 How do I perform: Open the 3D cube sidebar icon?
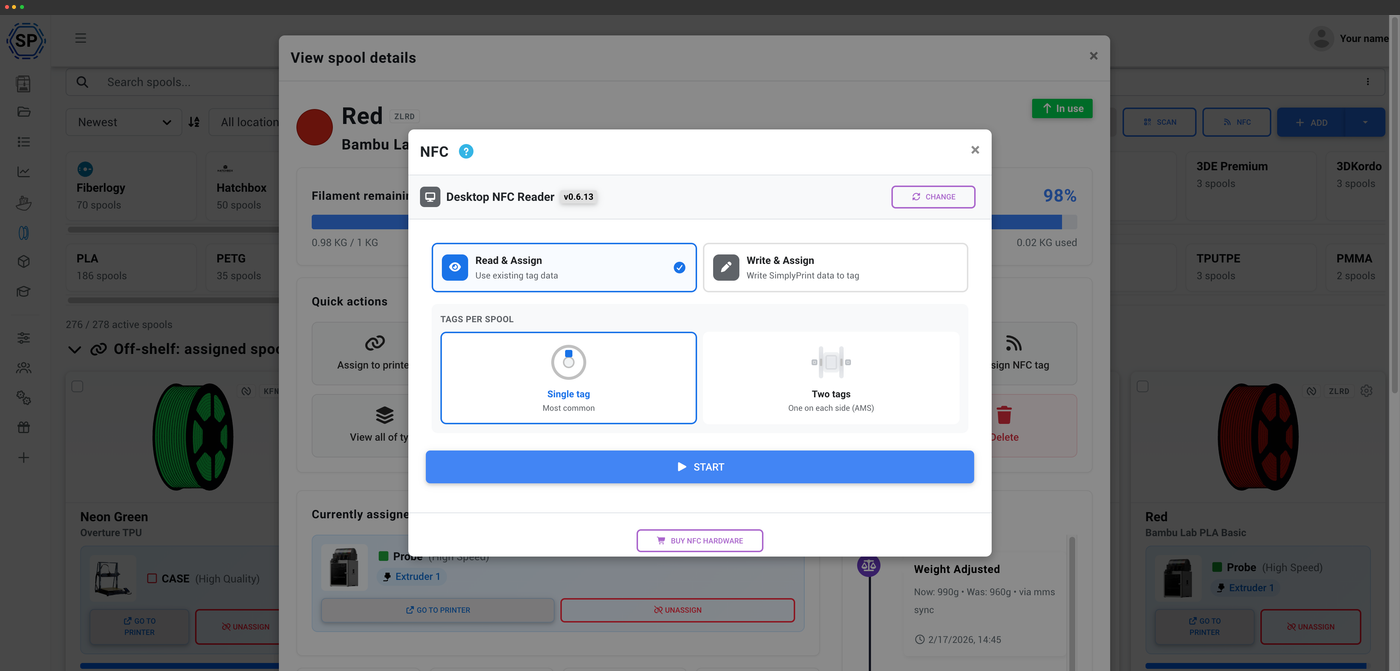coord(24,262)
